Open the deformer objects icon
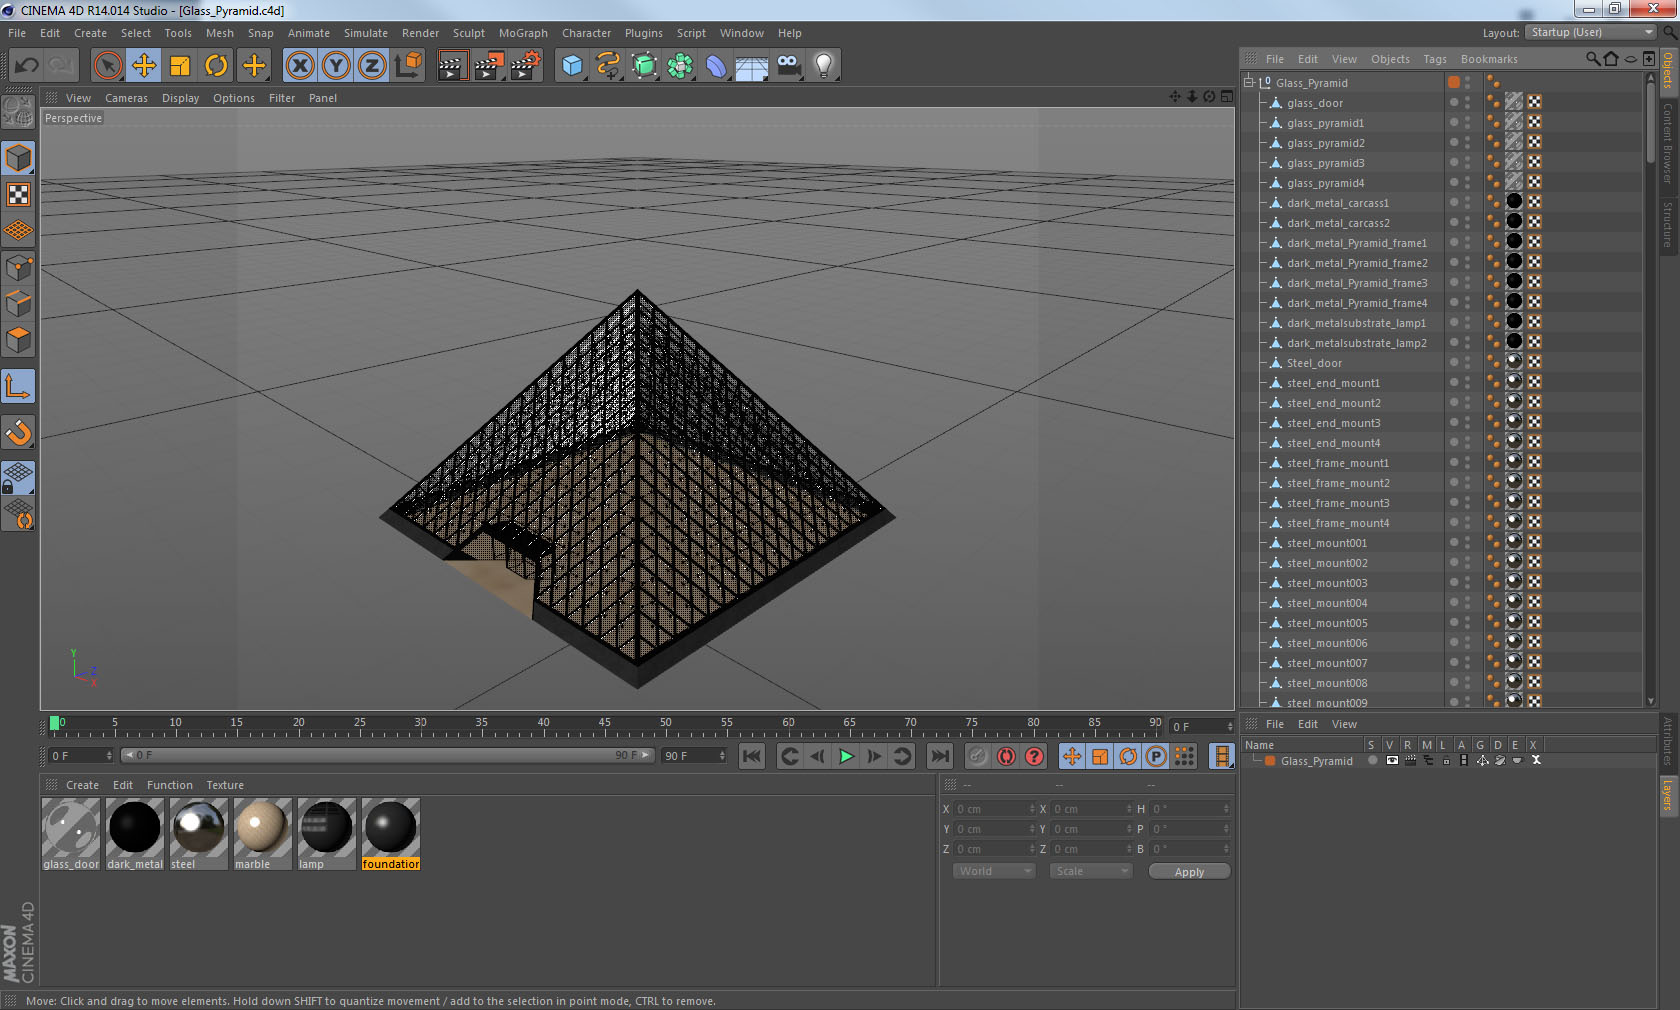This screenshot has height=1010, width=1680. 716,66
